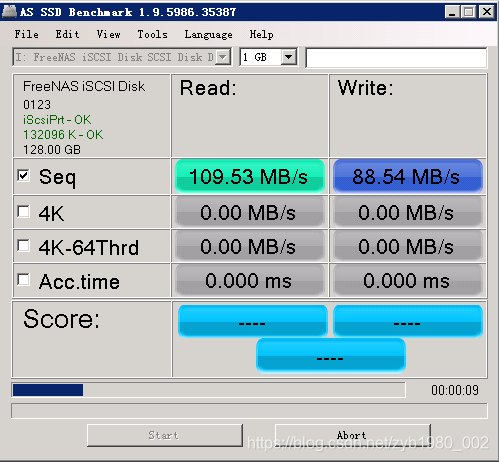Open the Language menu
The image size is (499, 462).
(208, 34)
